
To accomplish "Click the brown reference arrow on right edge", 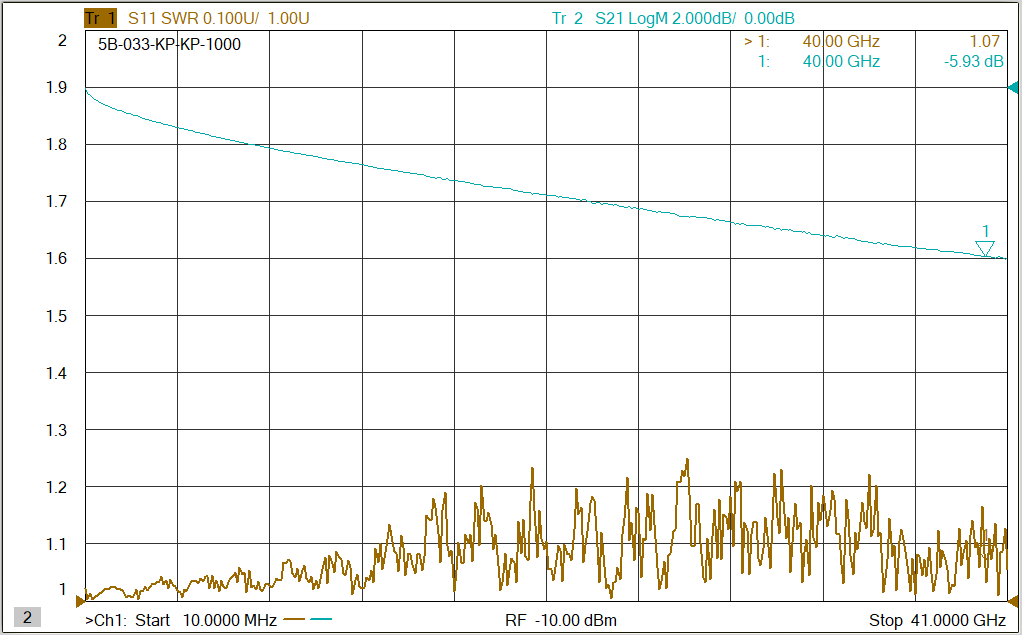I will click(x=1012, y=601).
